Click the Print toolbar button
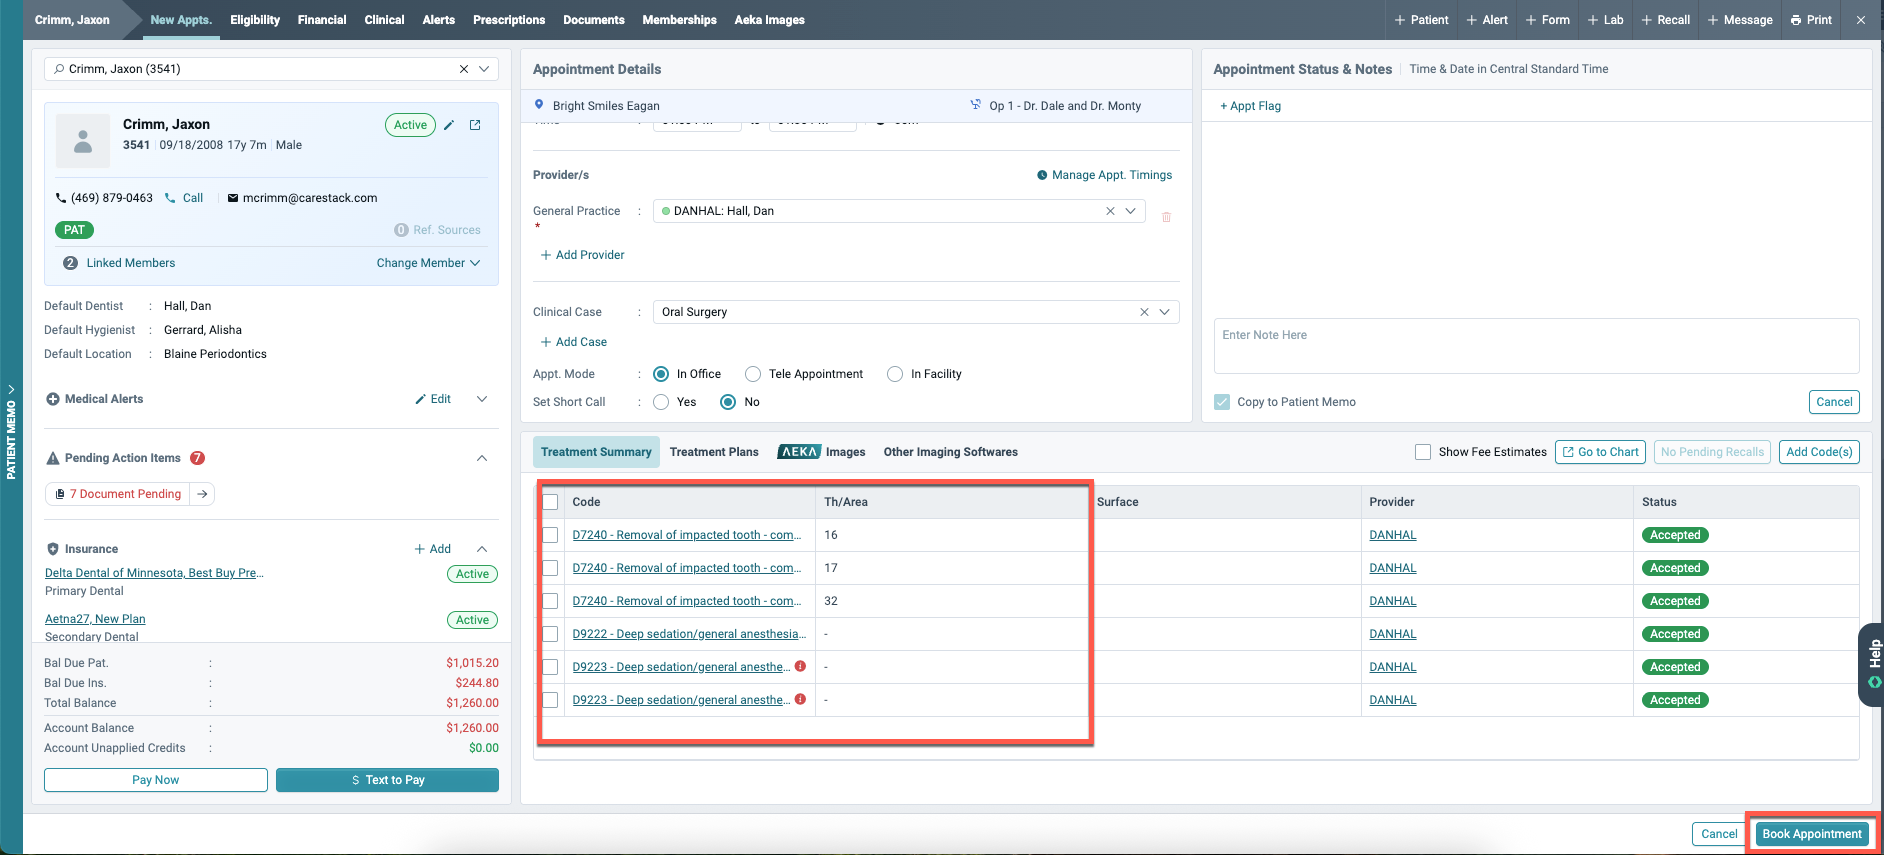The width and height of the screenshot is (1884, 855). click(x=1811, y=20)
